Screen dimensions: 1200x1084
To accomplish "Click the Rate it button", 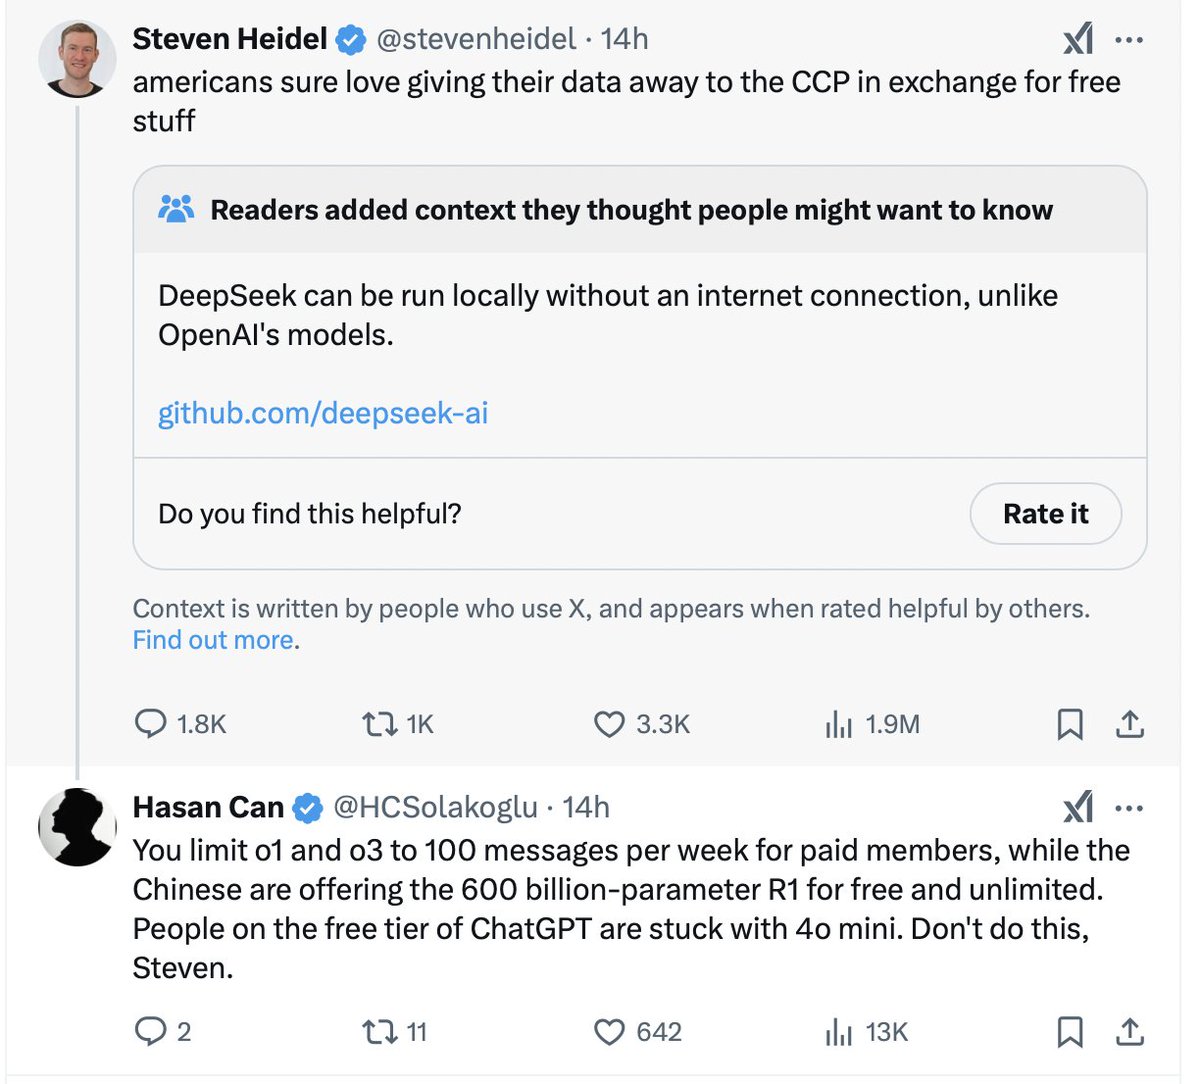I will point(1045,514).
